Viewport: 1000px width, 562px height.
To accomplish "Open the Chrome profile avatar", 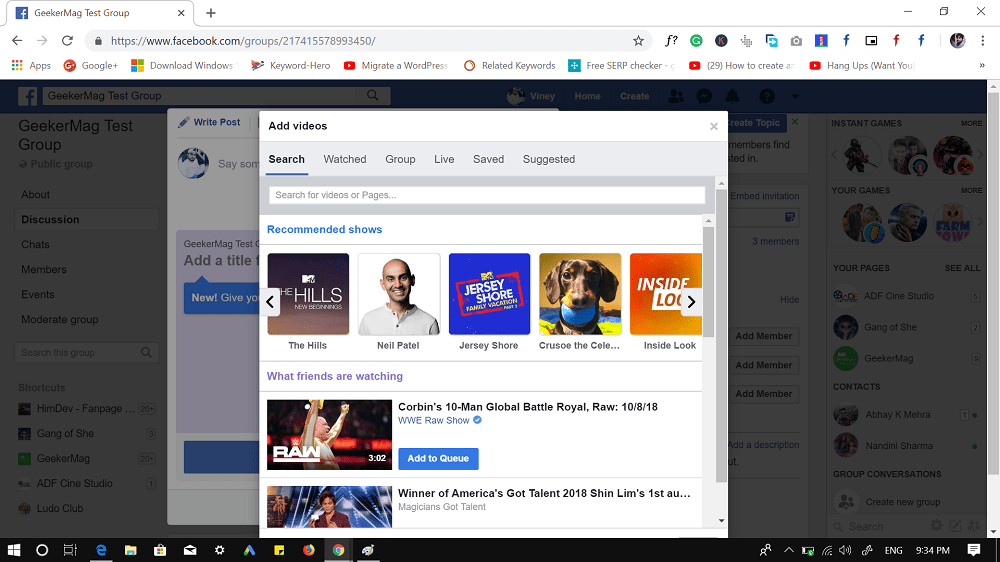I will pos(957,41).
